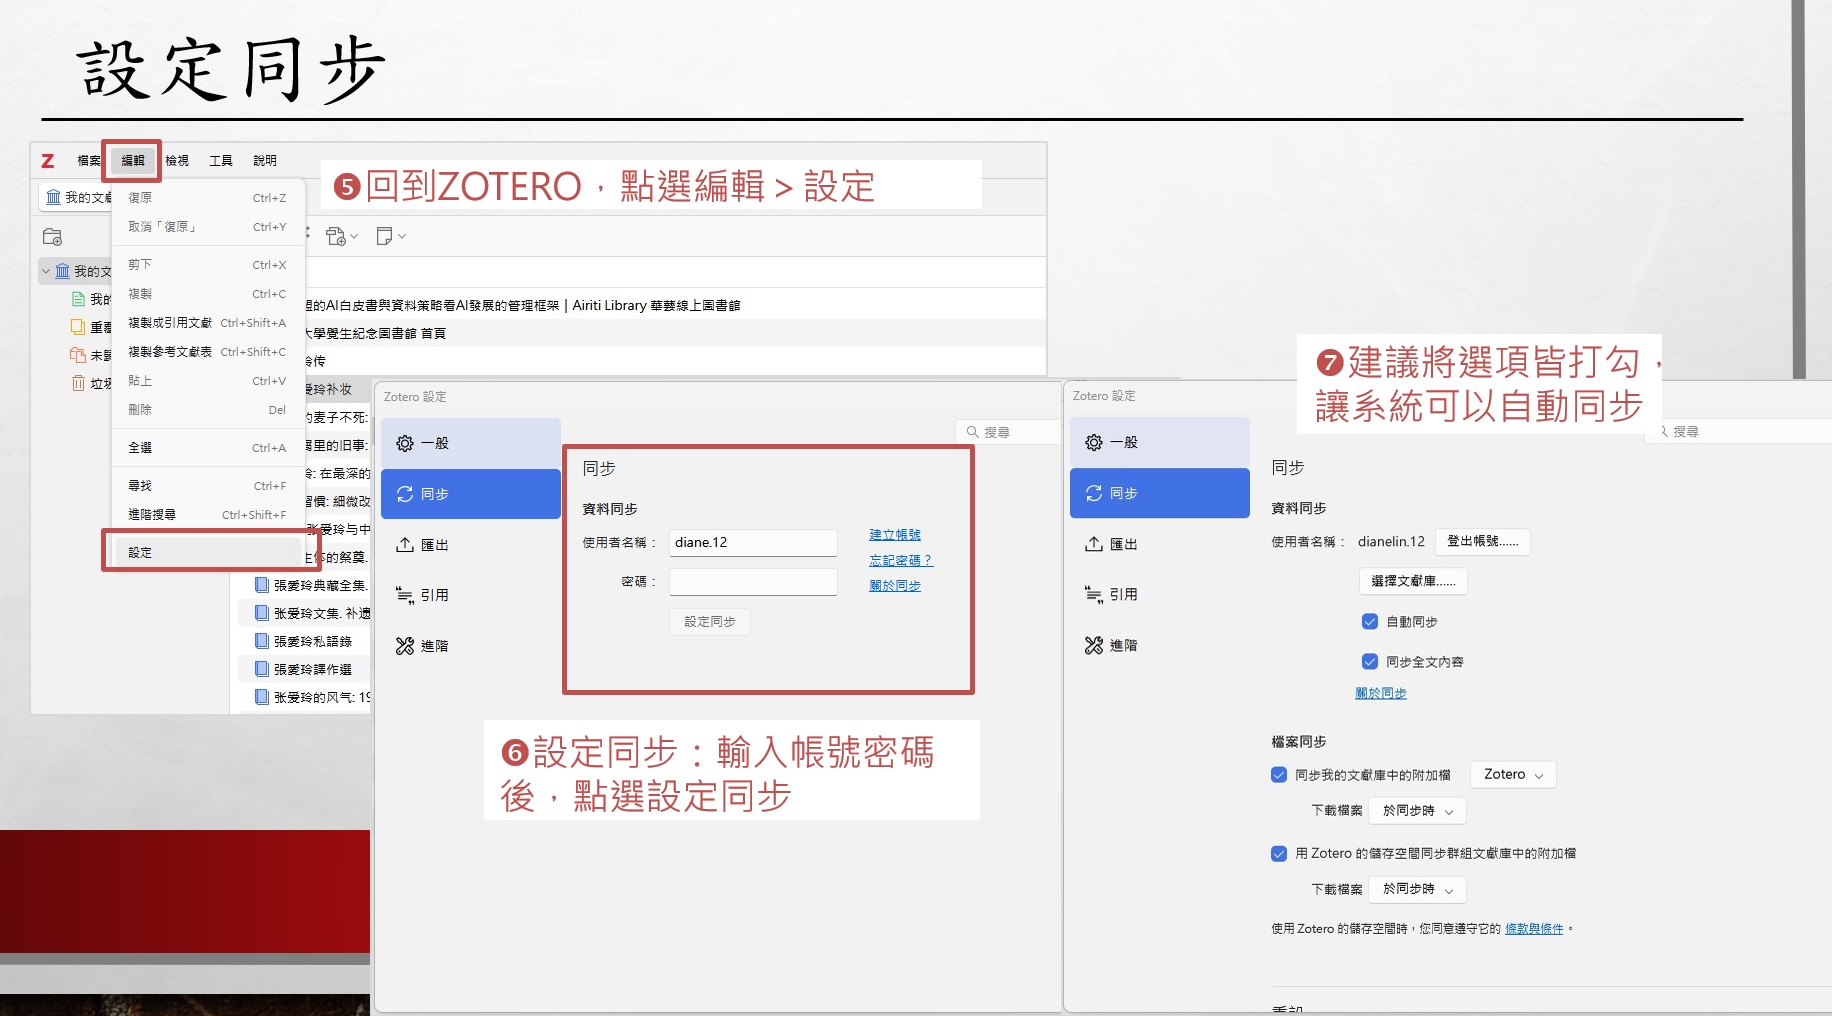Choose 設定 from the edit menu

208,552
